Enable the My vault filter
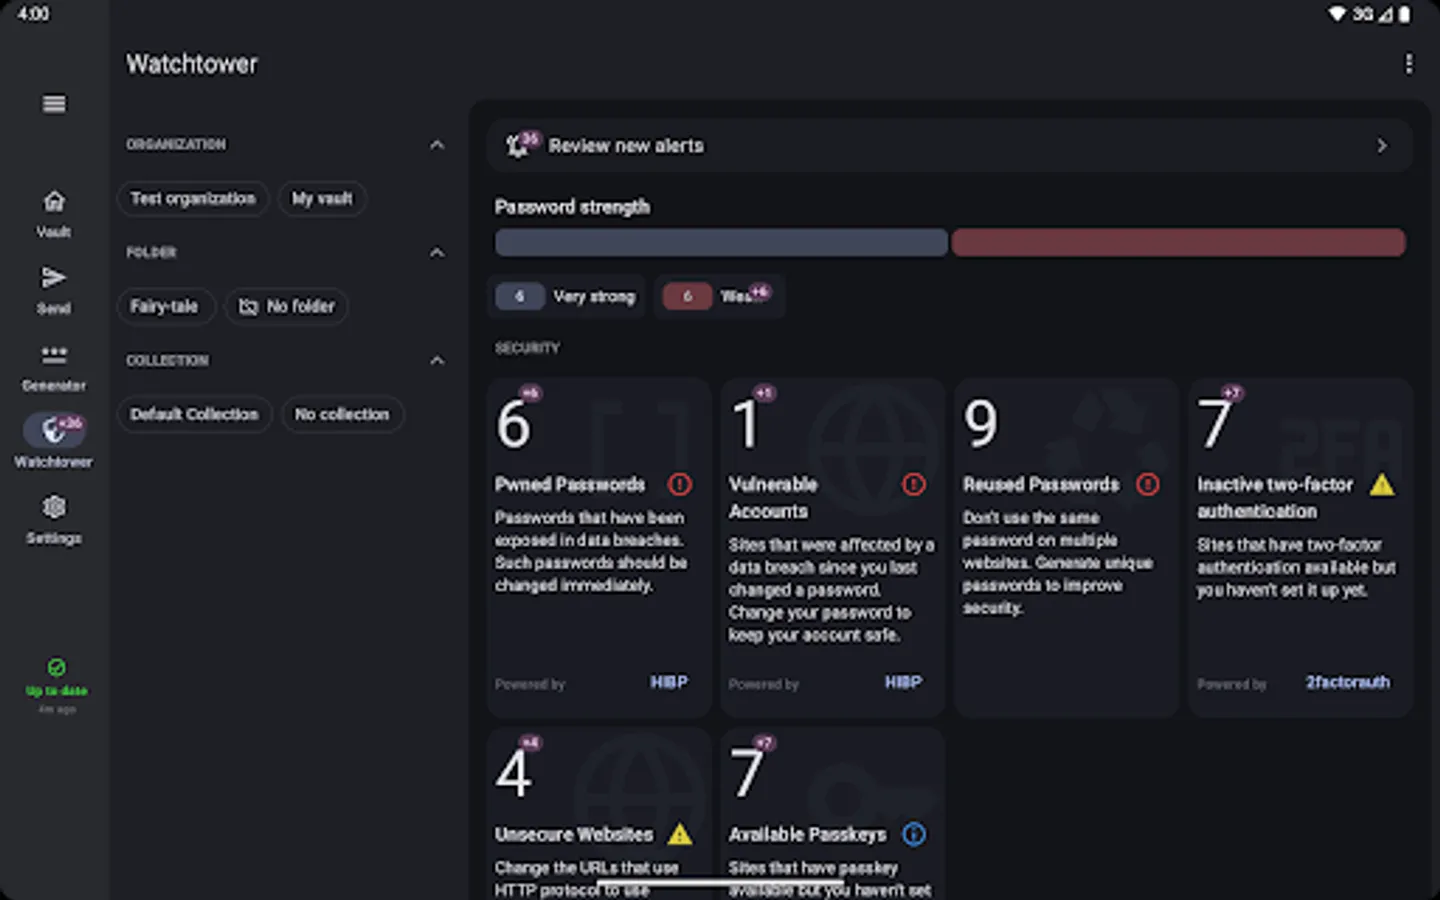Viewport: 1440px width, 900px height. pyautogui.click(x=322, y=198)
